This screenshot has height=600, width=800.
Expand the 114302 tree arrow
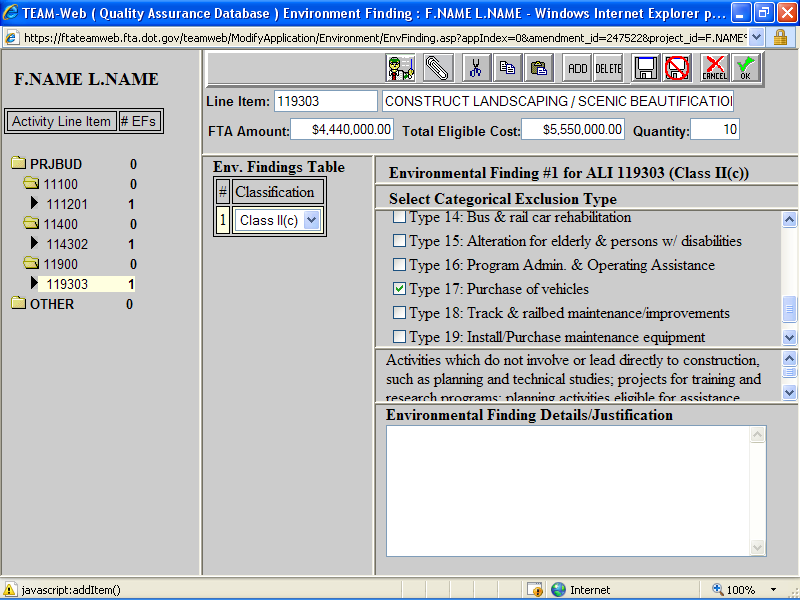[x=36, y=244]
